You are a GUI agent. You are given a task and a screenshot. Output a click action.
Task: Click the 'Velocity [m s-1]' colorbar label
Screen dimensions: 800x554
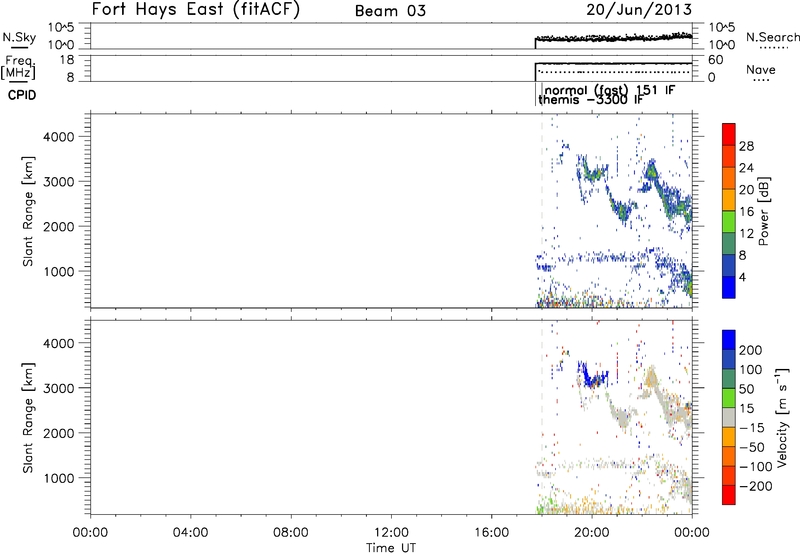point(781,417)
